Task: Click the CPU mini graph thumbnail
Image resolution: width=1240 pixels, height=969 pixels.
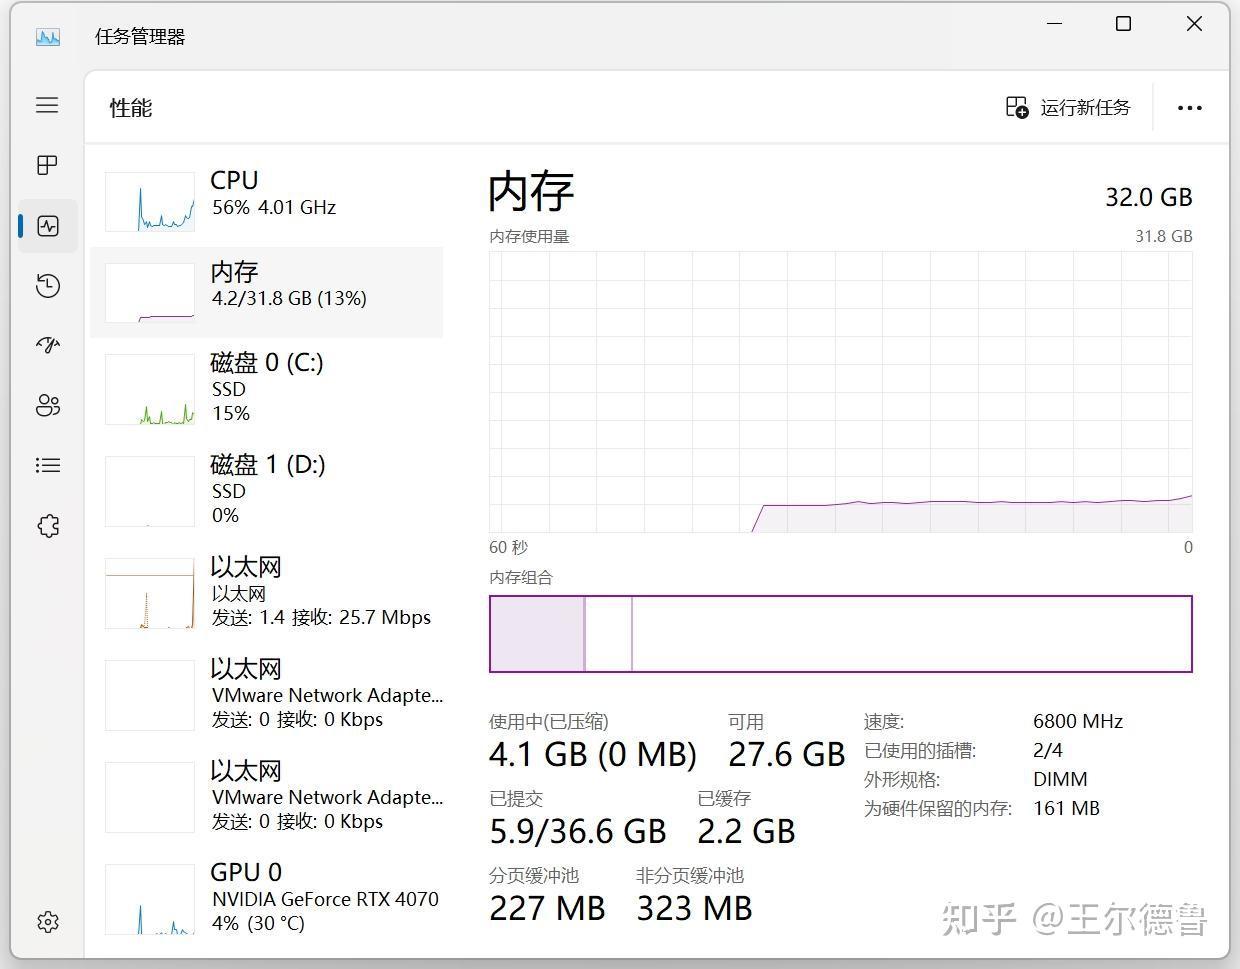Action: (150, 201)
